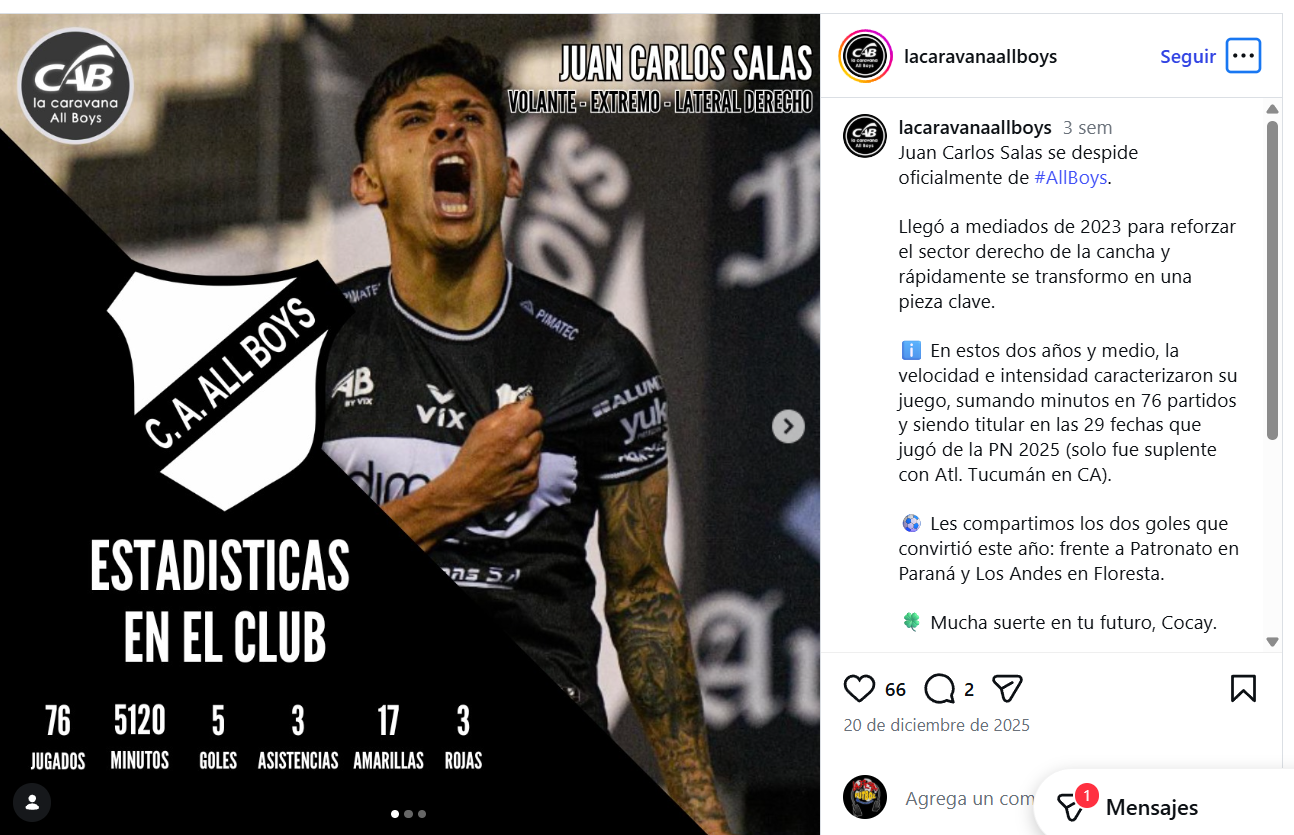1294x835 pixels.
Task: Open the three-dot more options menu
Action: 1243,56
